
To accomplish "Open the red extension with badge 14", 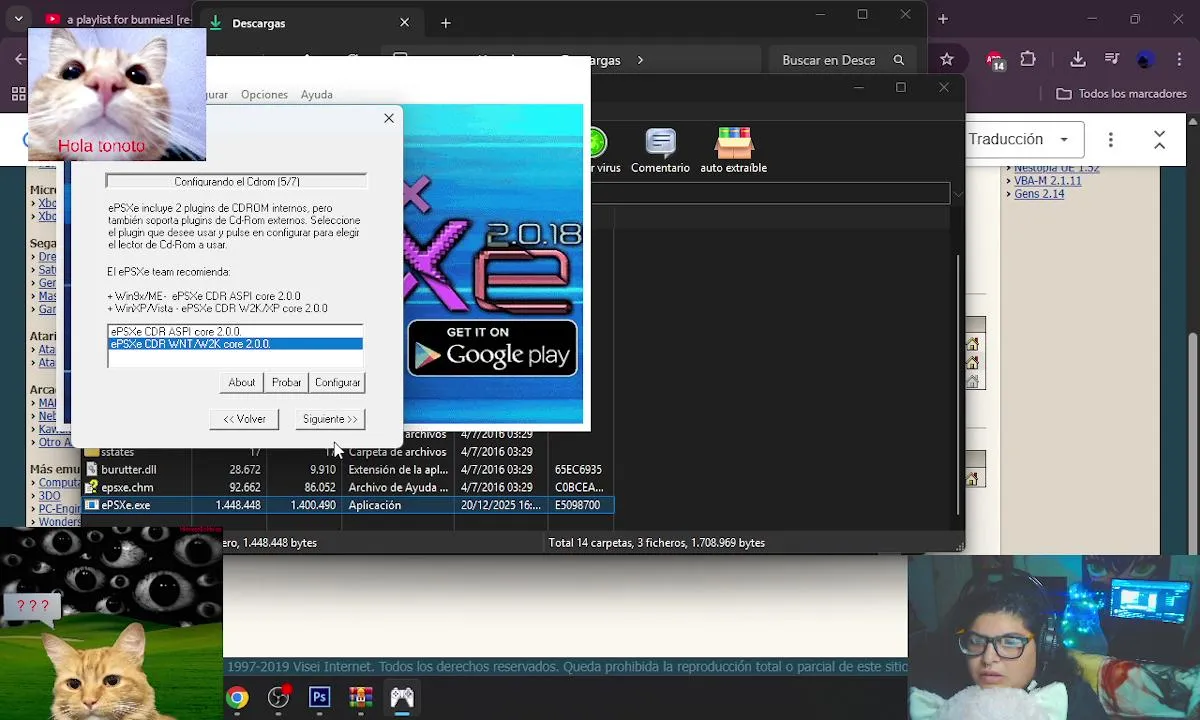I will pos(995,59).
